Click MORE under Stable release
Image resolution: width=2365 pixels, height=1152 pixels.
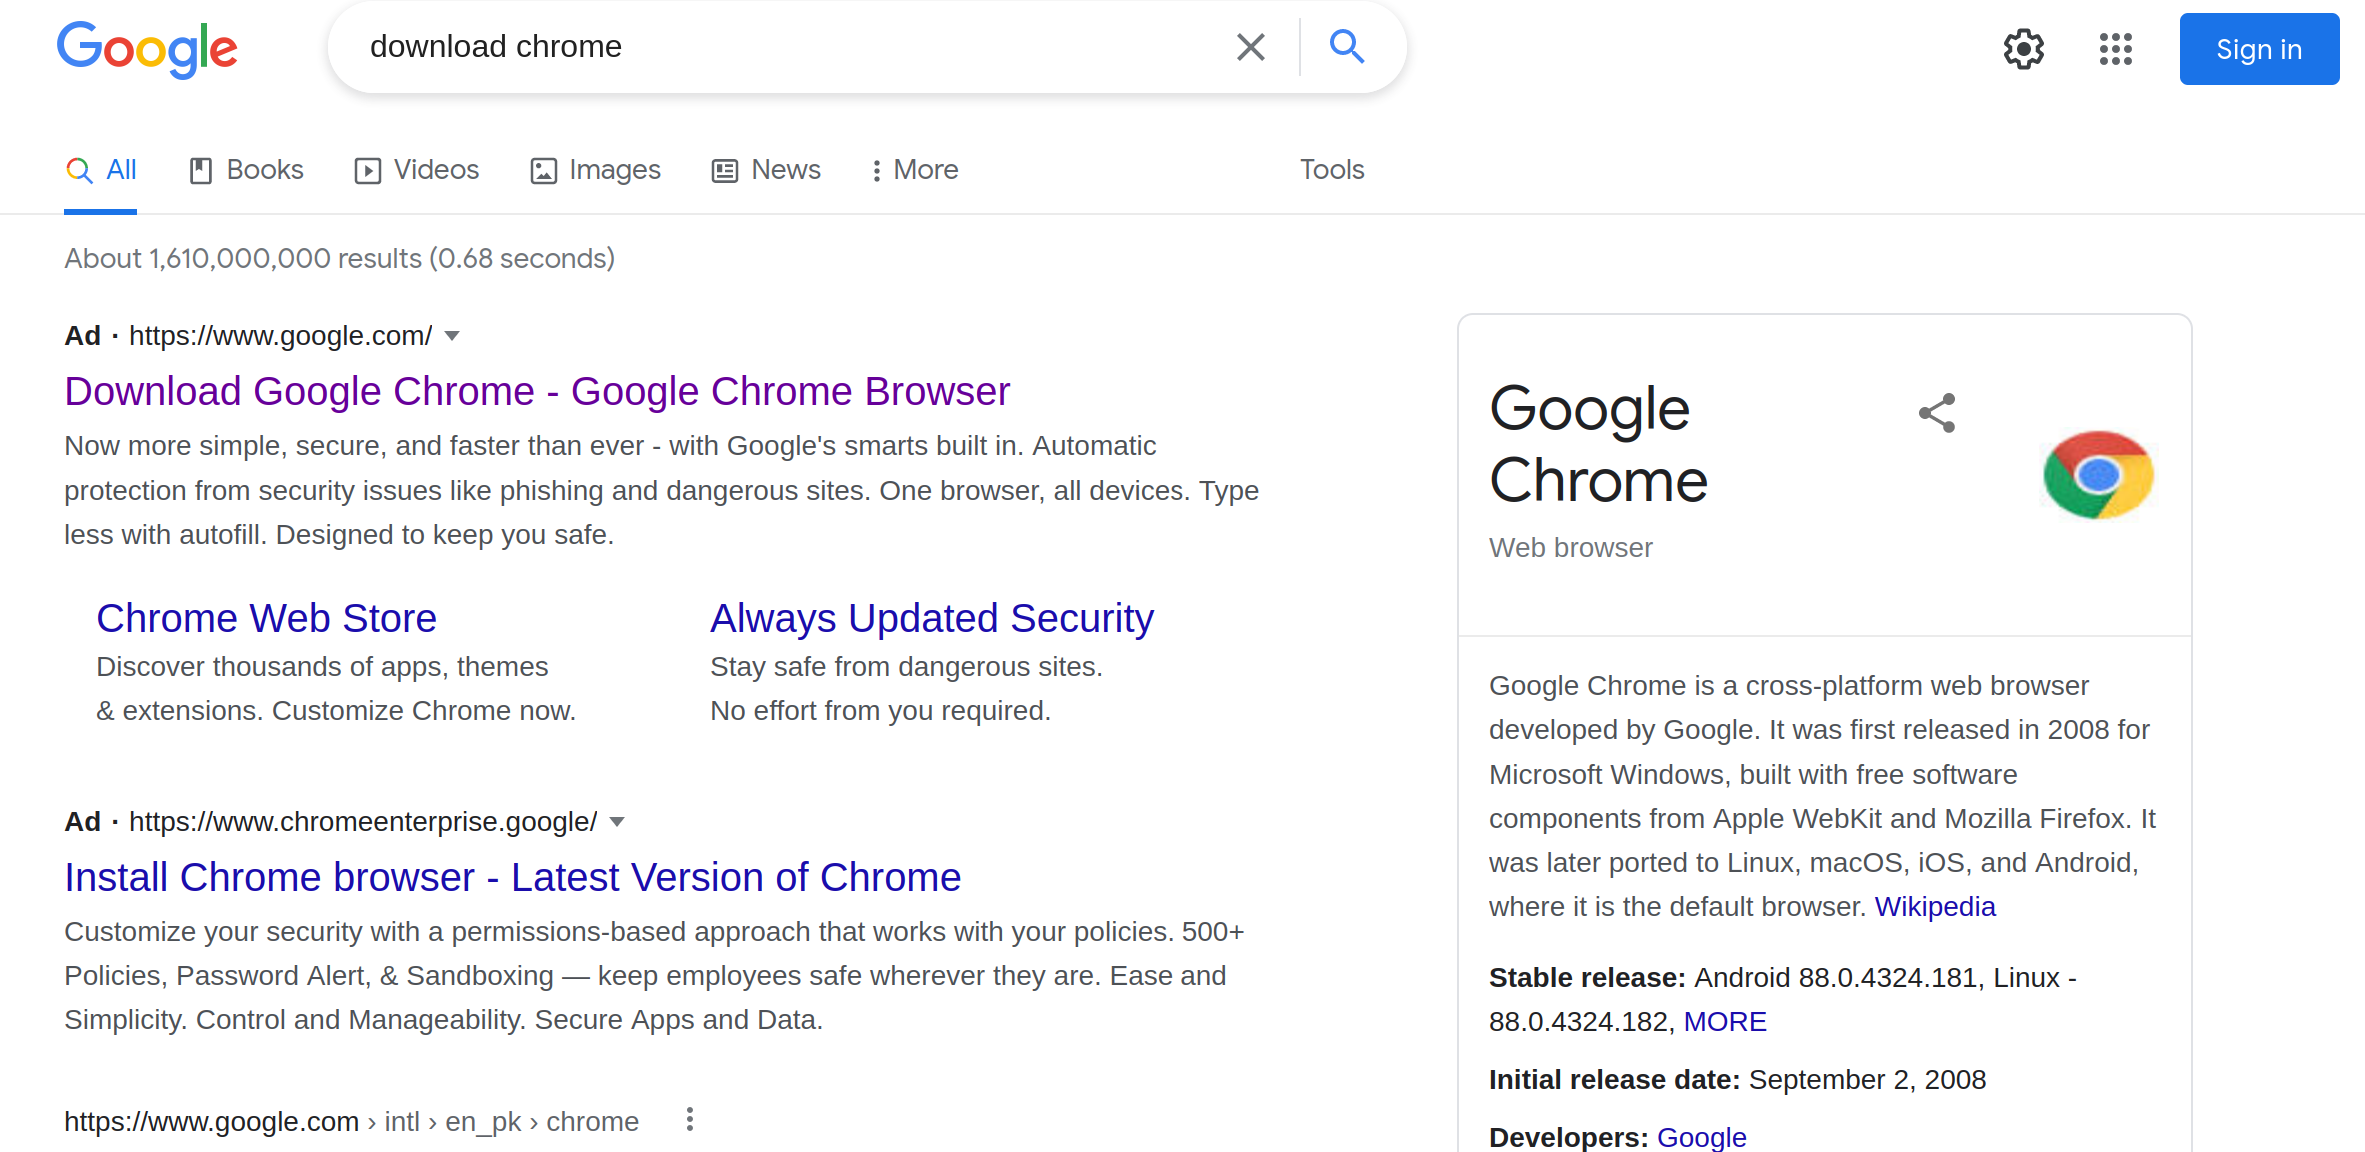pos(1725,1022)
